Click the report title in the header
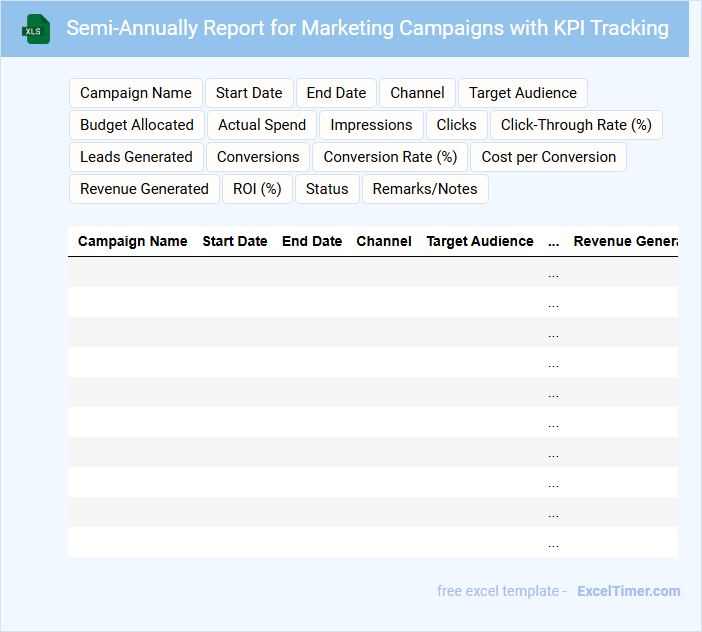The height and width of the screenshot is (632, 702). tap(367, 28)
